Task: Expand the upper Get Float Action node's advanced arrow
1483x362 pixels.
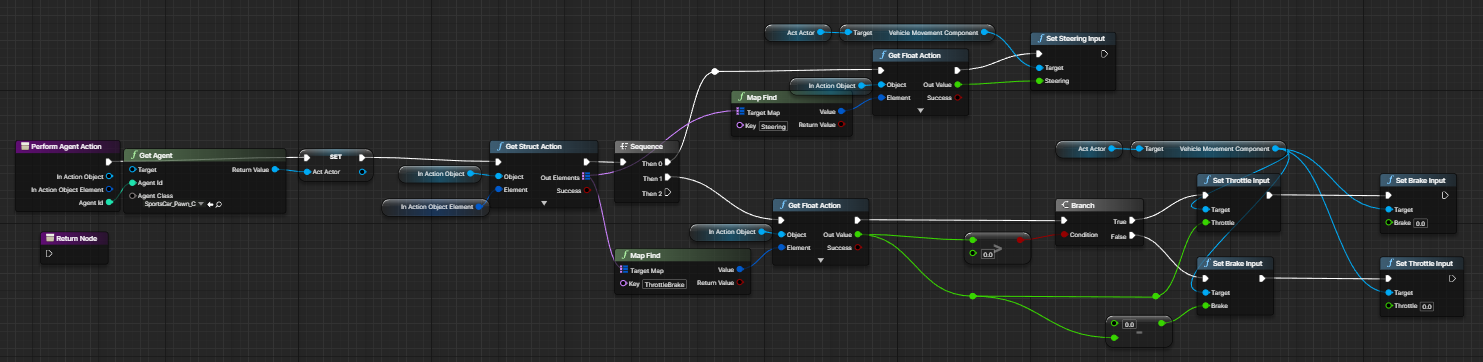Action: click(920, 111)
